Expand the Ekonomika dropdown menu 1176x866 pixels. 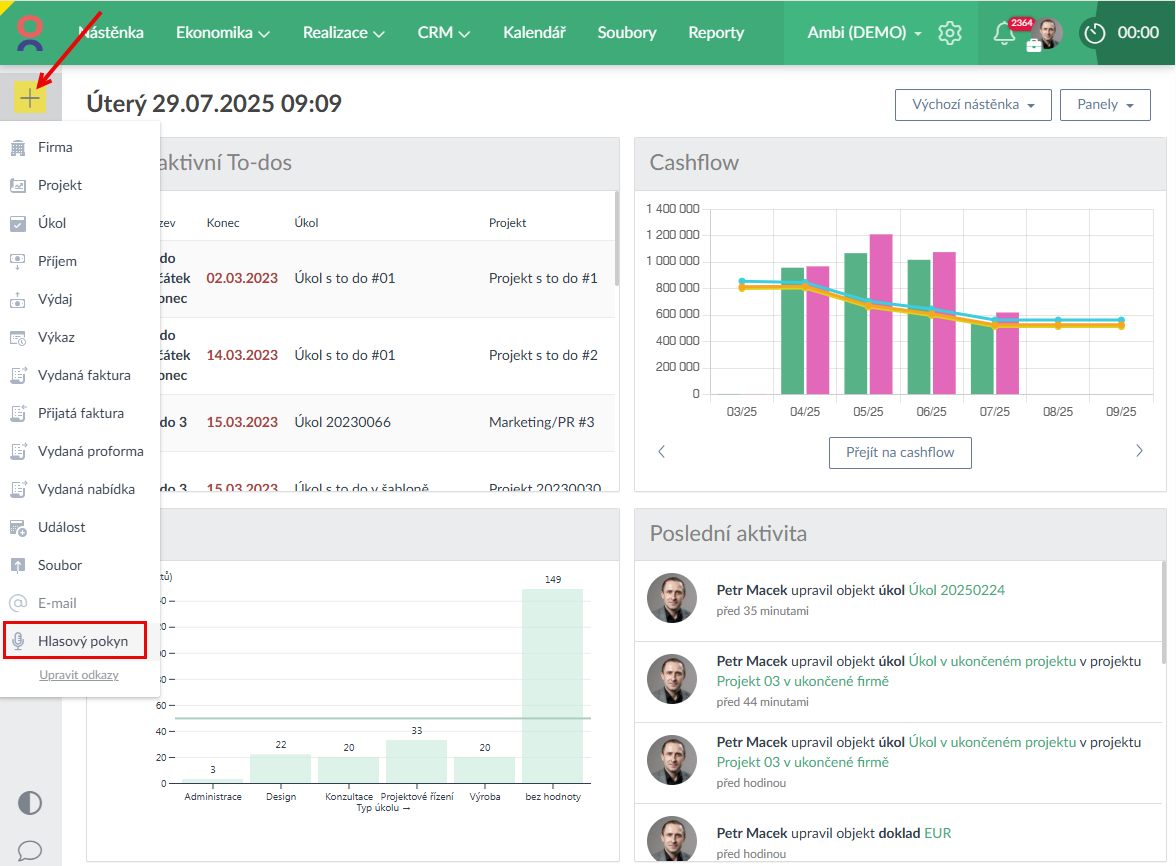(x=223, y=33)
